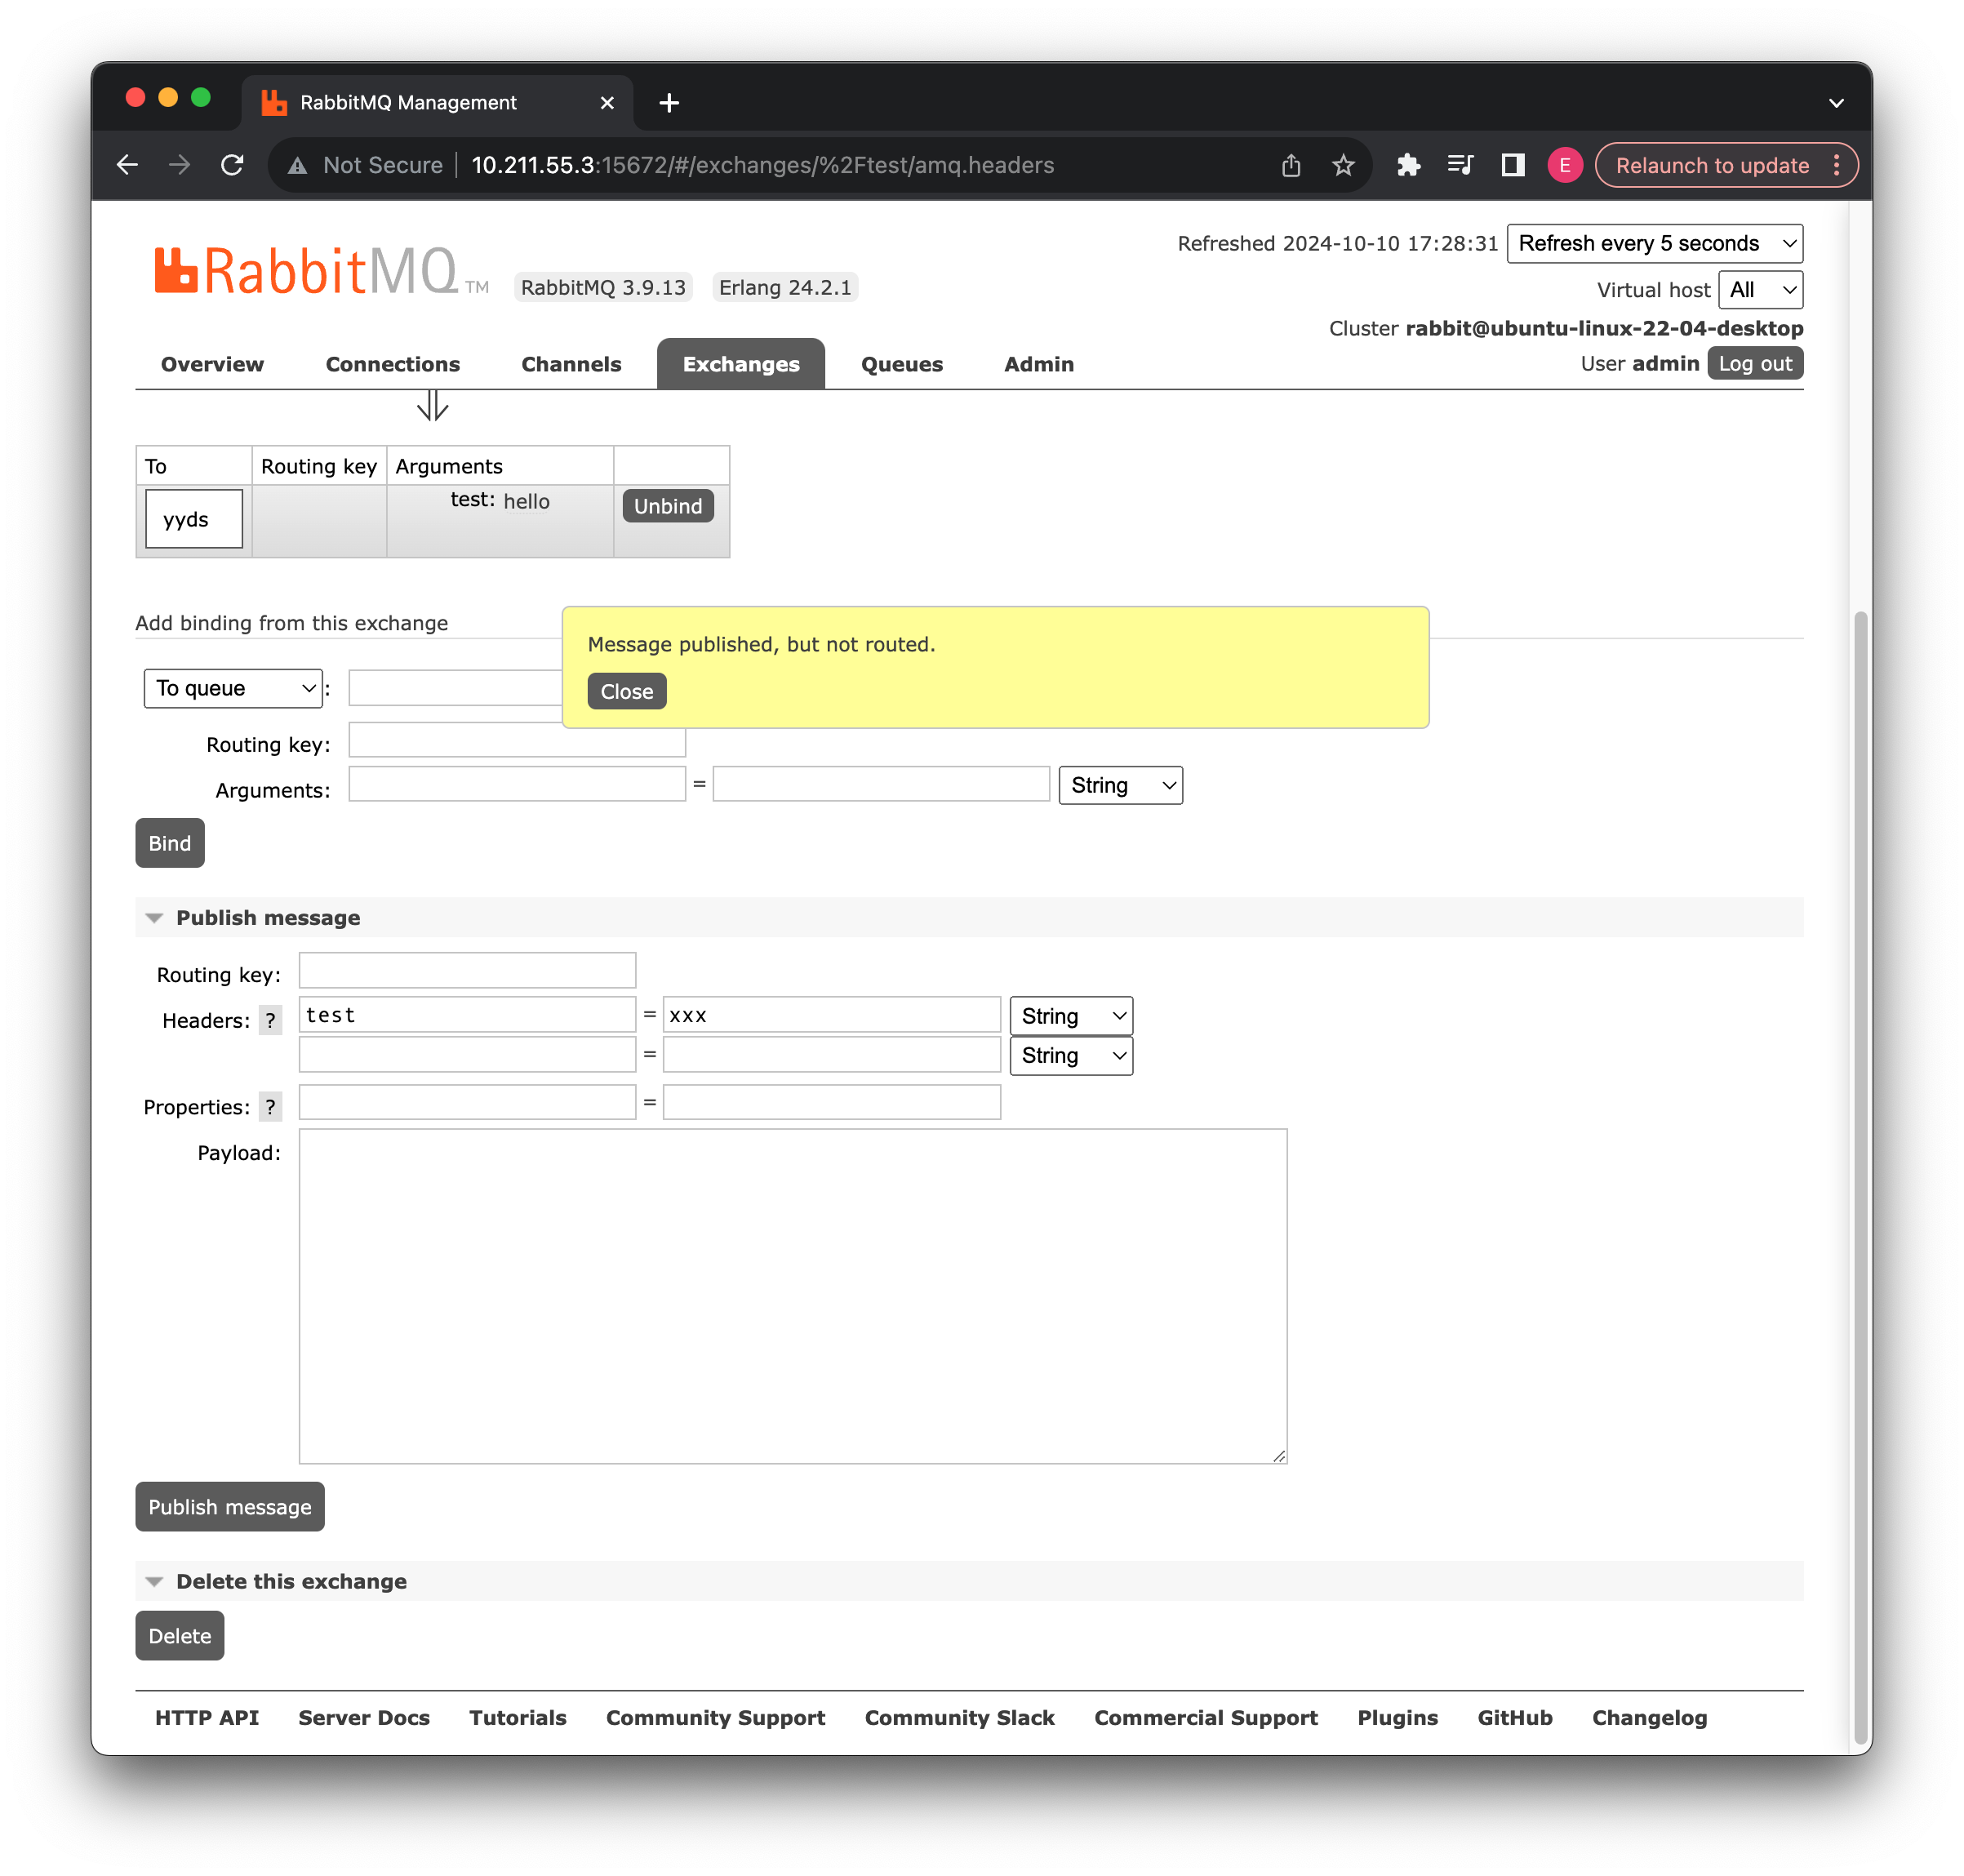Collapse the Publish message section
1964x1876 pixels.
click(267, 917)
